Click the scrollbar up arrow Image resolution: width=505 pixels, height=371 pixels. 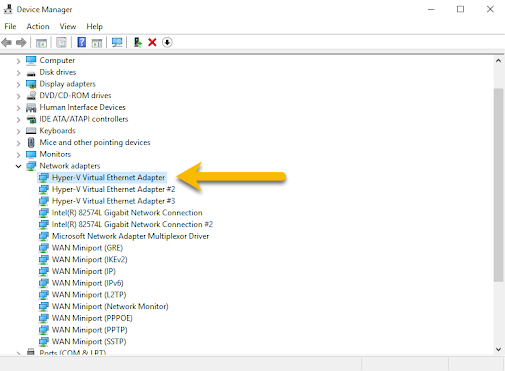498,61
